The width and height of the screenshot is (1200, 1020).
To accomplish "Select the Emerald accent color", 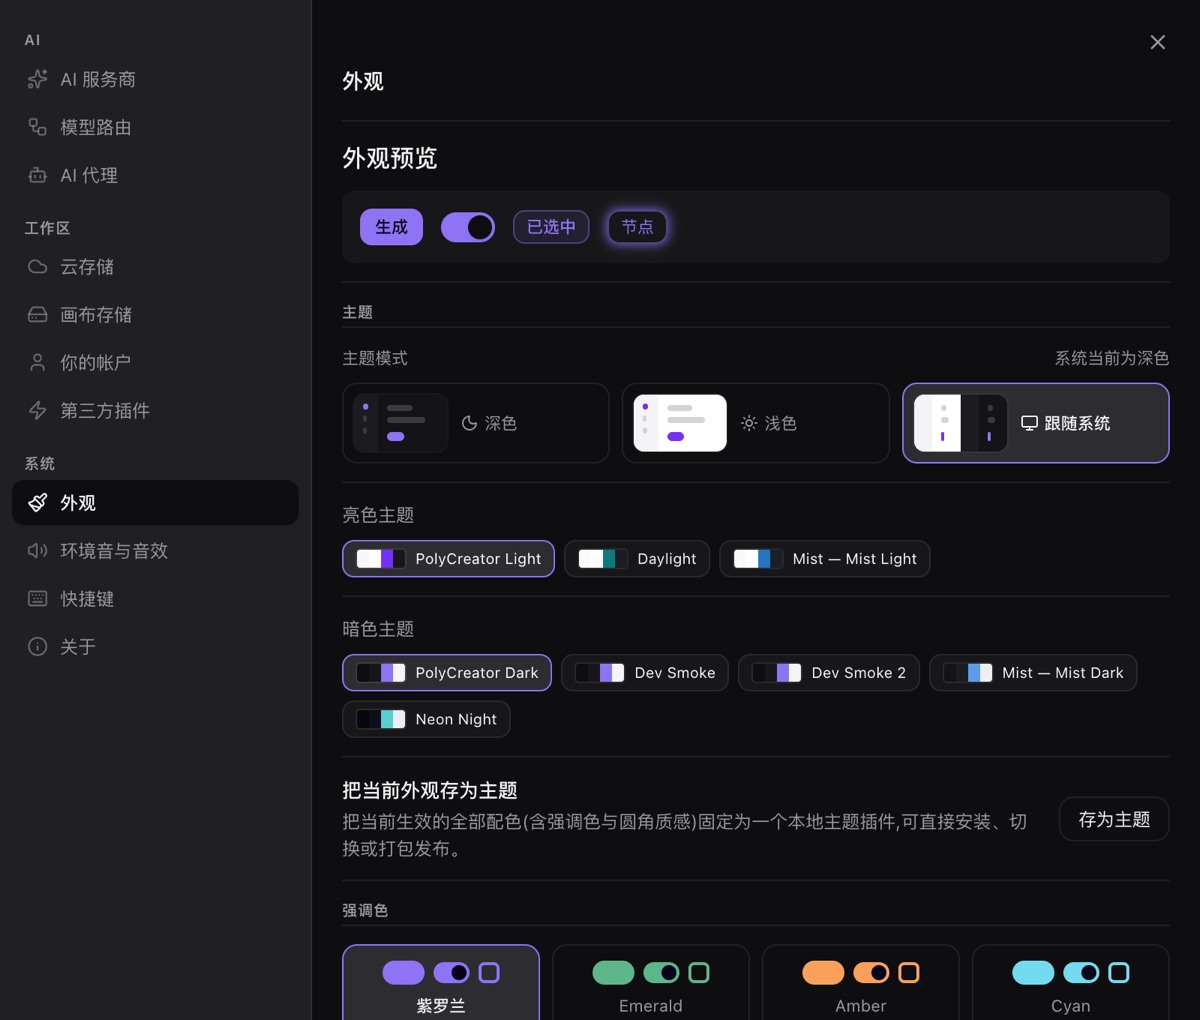I will pyautogui.click(x=651, y=983).
